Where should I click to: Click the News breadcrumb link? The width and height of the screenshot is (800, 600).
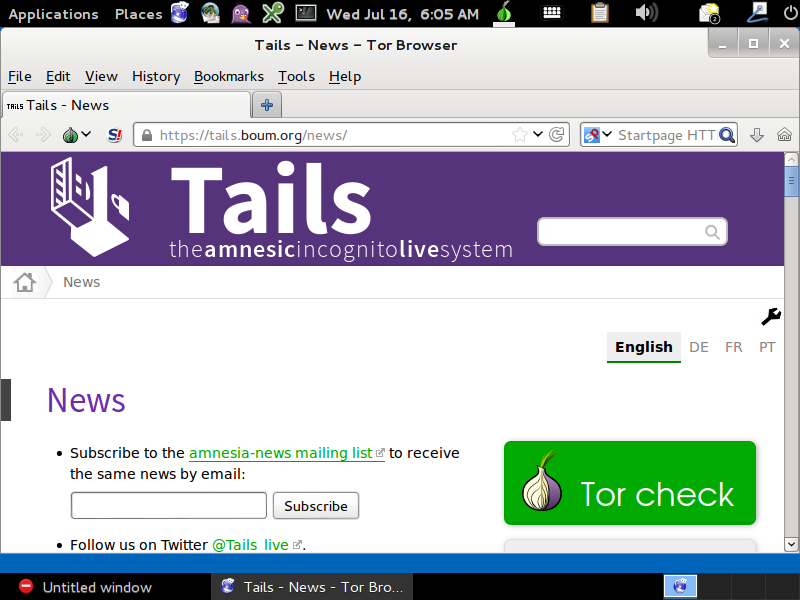82,282
